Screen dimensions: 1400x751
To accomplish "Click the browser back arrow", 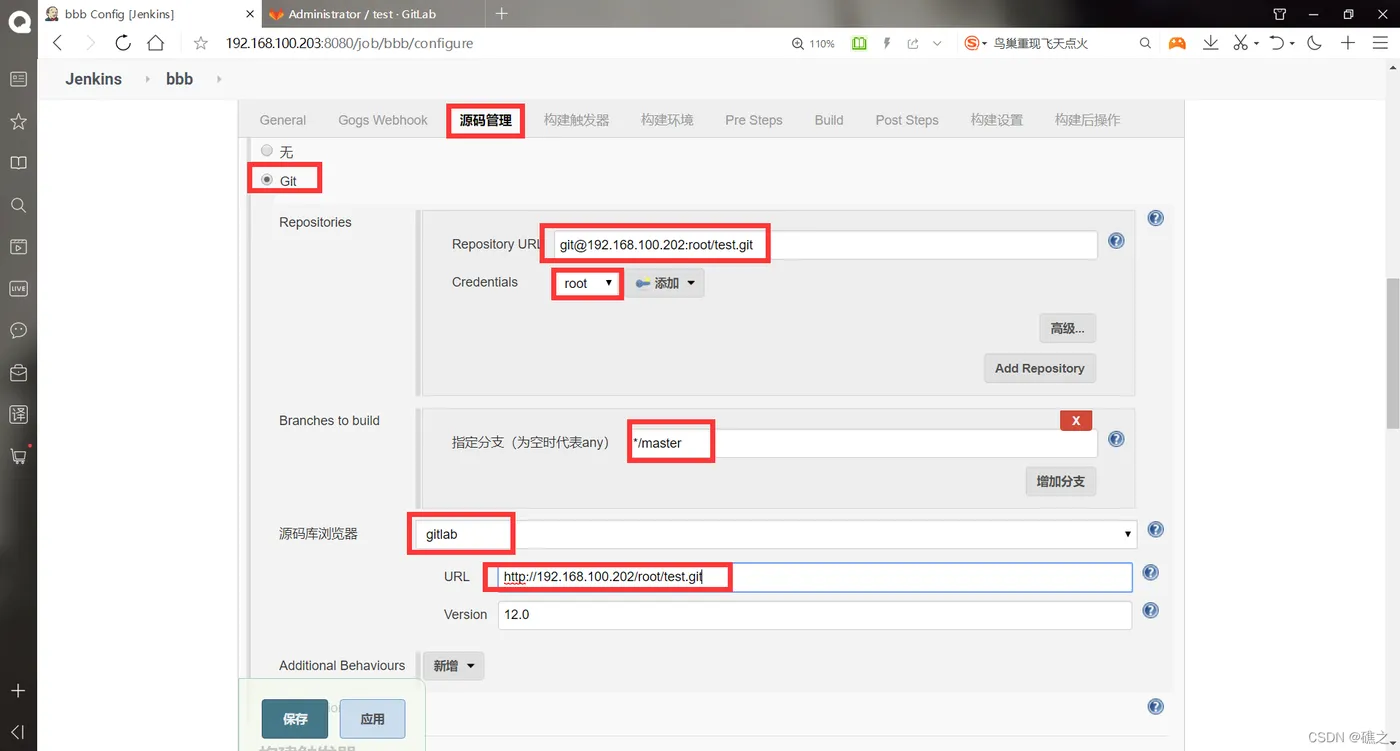I will click(x=57, y=43).
